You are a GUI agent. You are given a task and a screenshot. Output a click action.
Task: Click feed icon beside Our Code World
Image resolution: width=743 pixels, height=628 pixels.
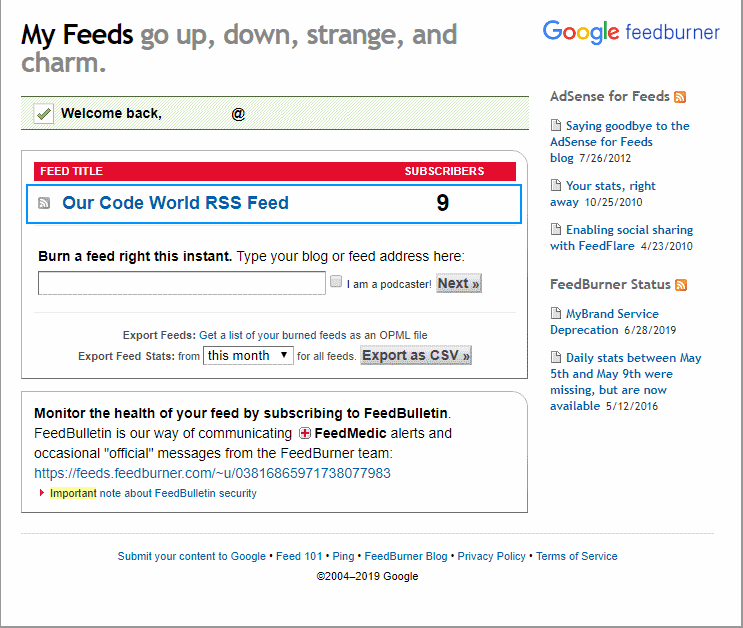pyautogui.click(x=44, y=203)
